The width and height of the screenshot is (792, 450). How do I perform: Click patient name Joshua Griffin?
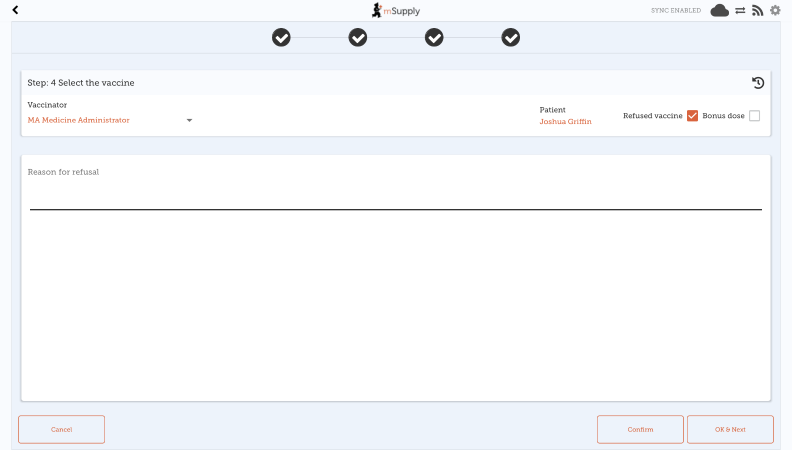pos(565,122)
